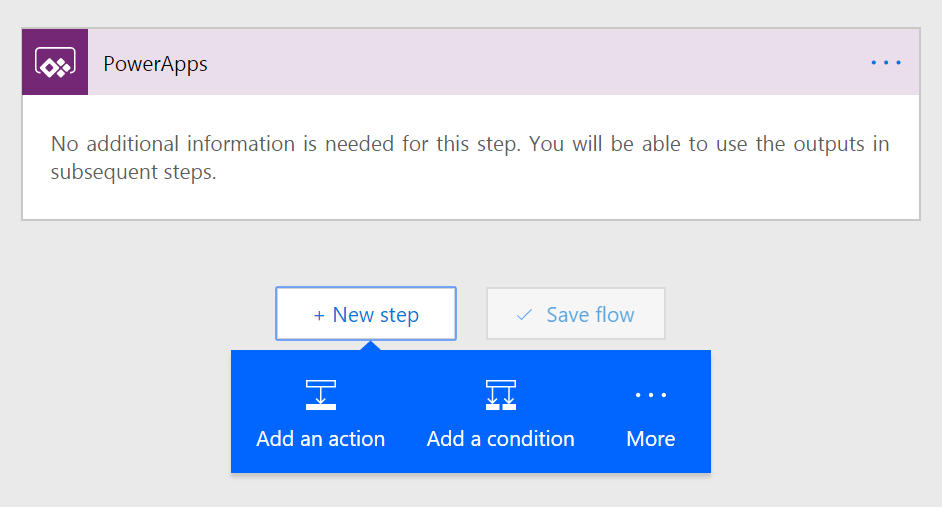Click the plus sign in New step

coord(319,315)
